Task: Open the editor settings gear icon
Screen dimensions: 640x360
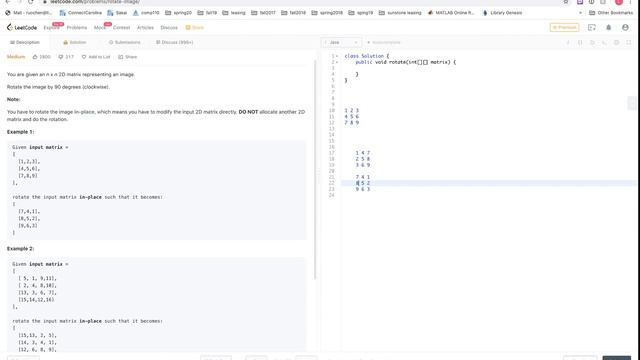Action: (x=617, y=42)
